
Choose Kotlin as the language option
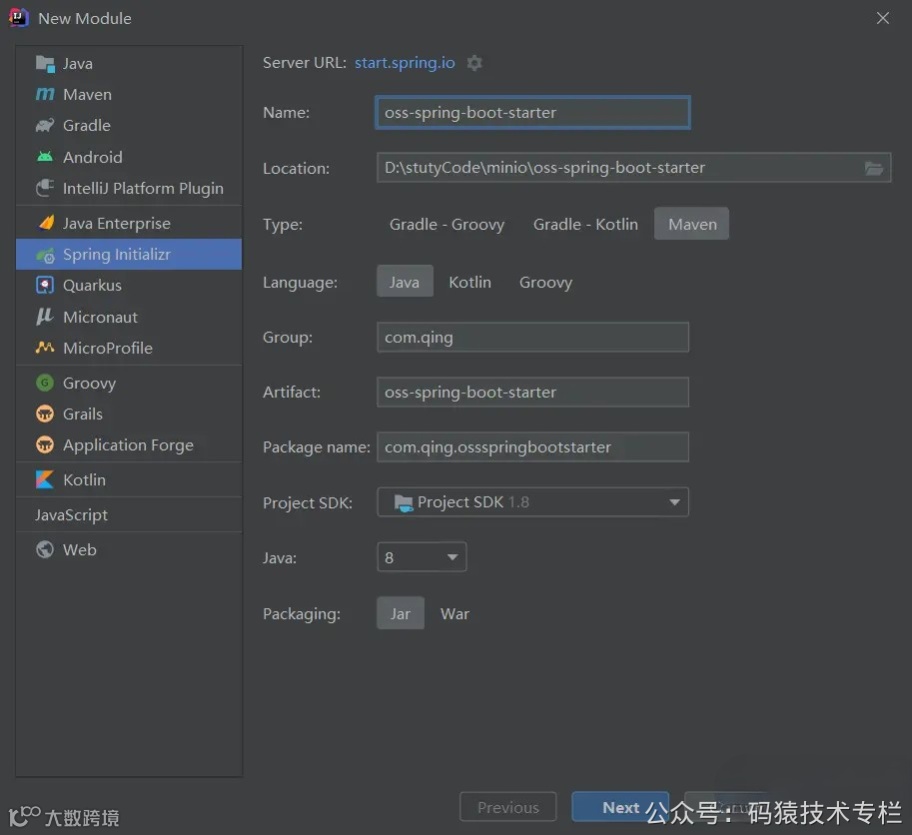coord(470,282)
